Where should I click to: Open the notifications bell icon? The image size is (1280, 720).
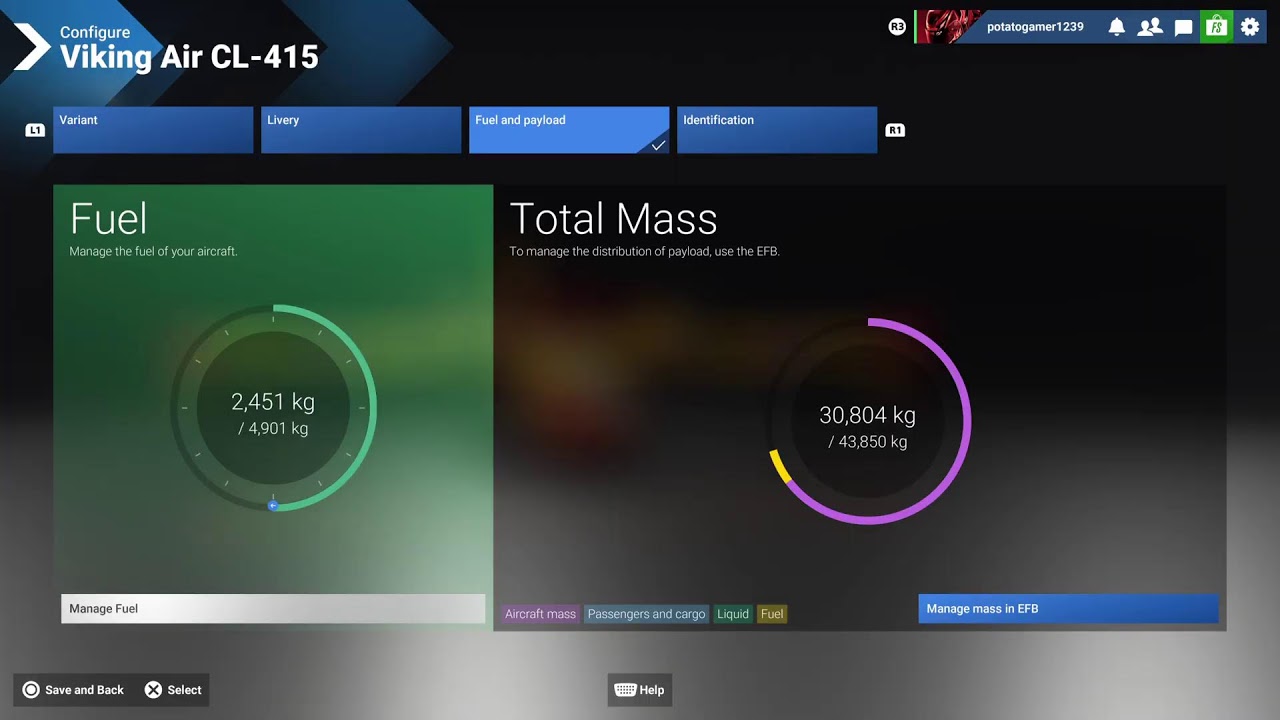1117,27
